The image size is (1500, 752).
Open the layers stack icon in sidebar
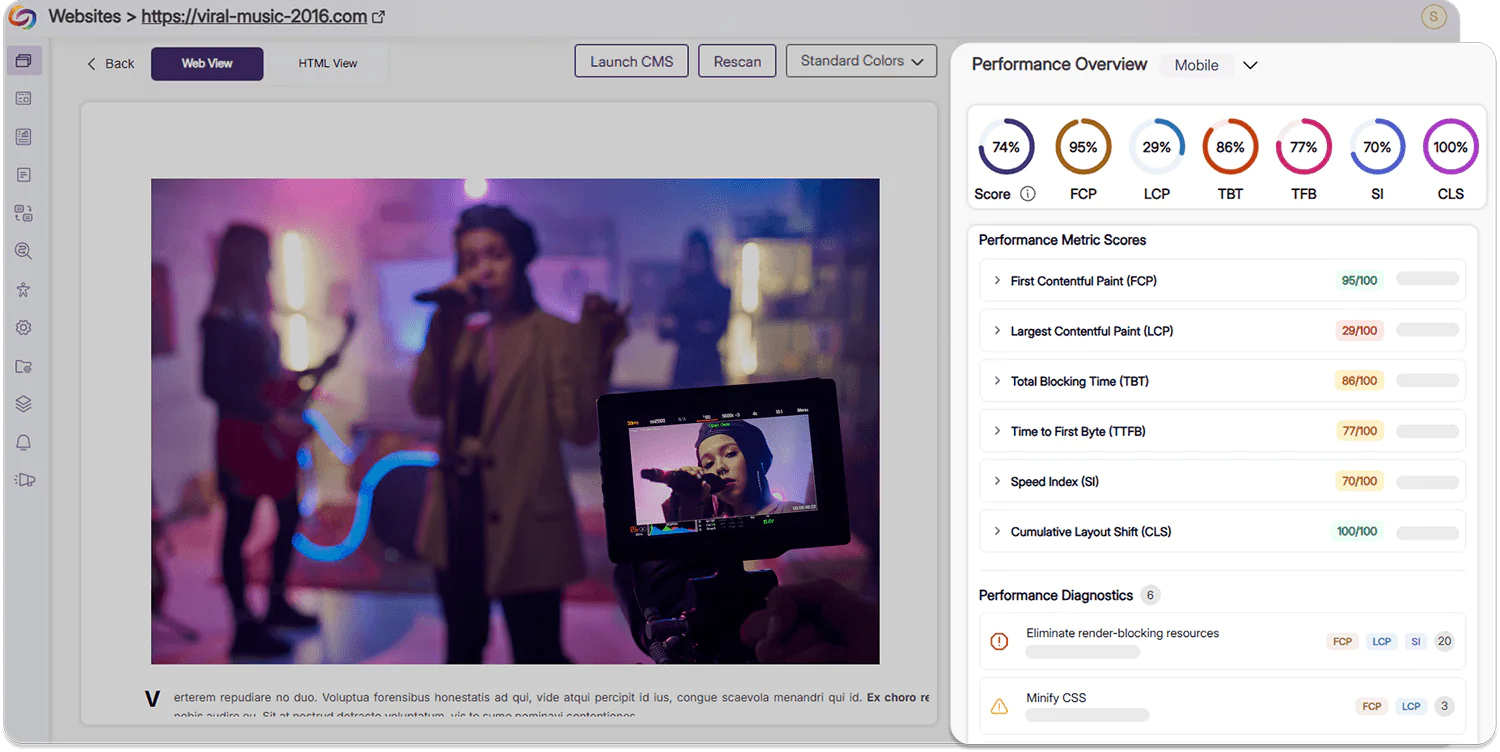tap(24, 404)
